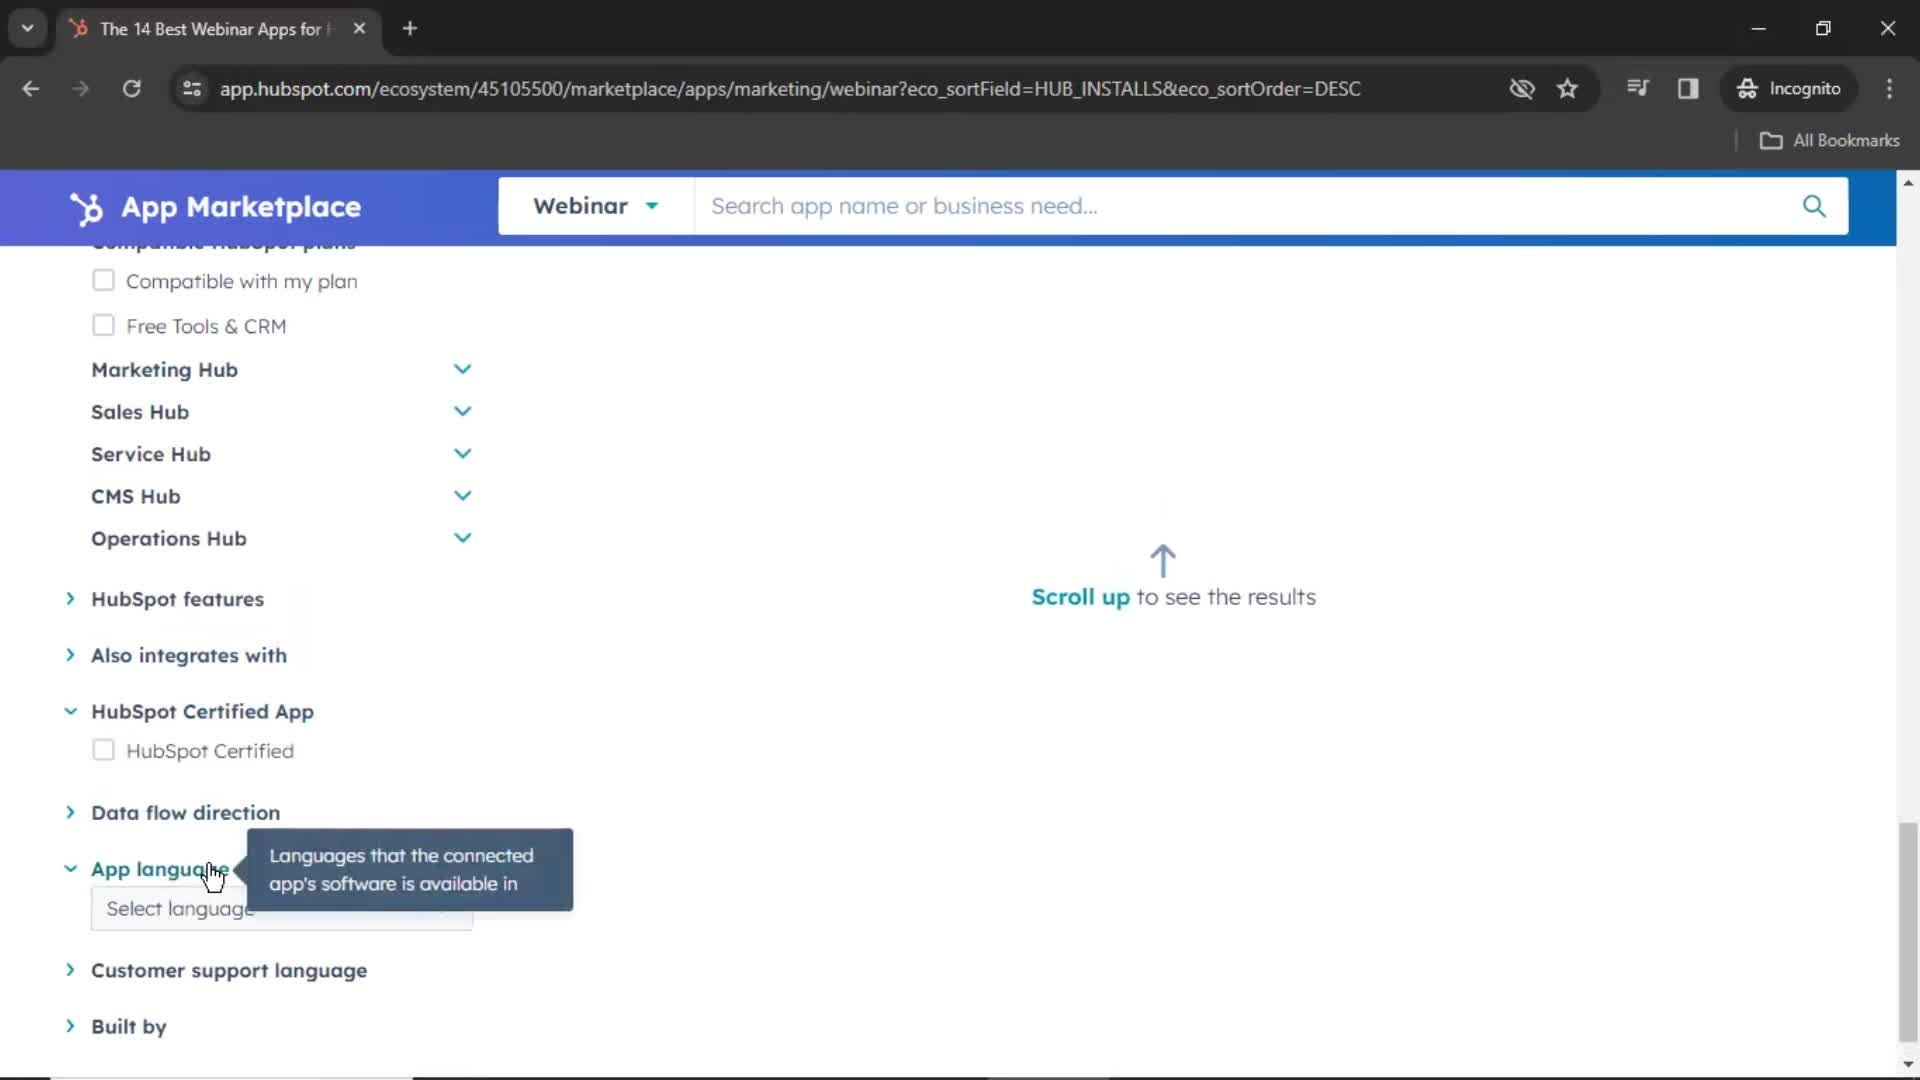1920x1080 pixels.
Task: Enable the Free Tools & CRM checkbox
Action: click(103, 324)
